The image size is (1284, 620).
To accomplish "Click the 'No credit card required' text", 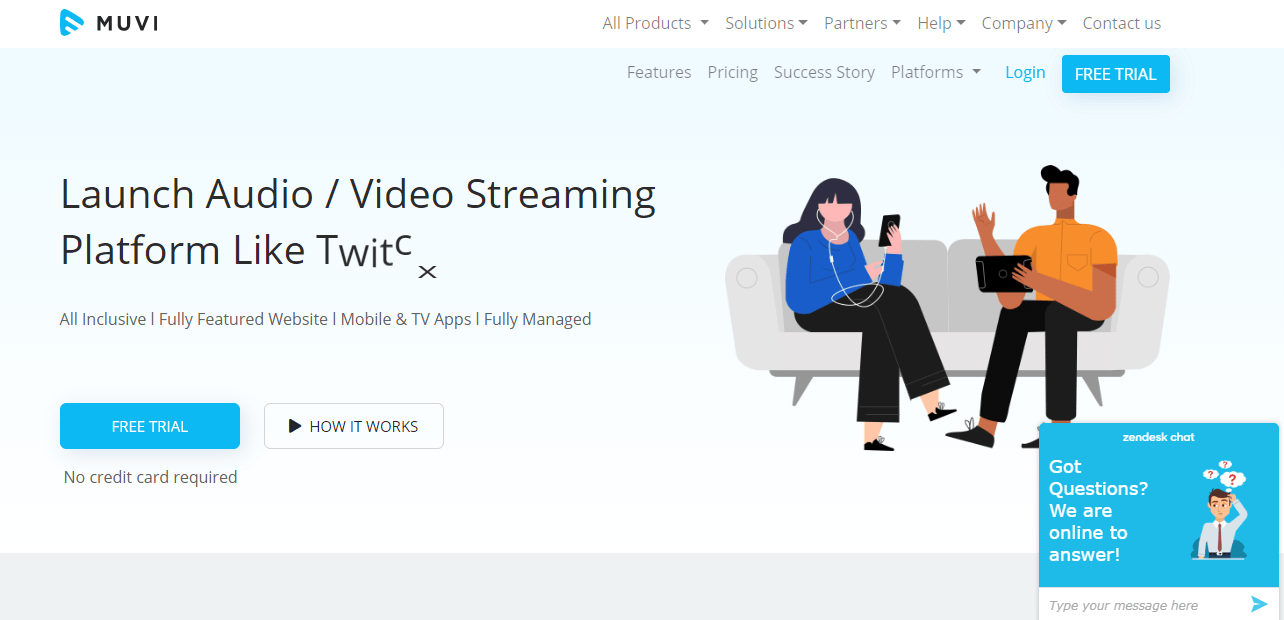I will (150, 477).
